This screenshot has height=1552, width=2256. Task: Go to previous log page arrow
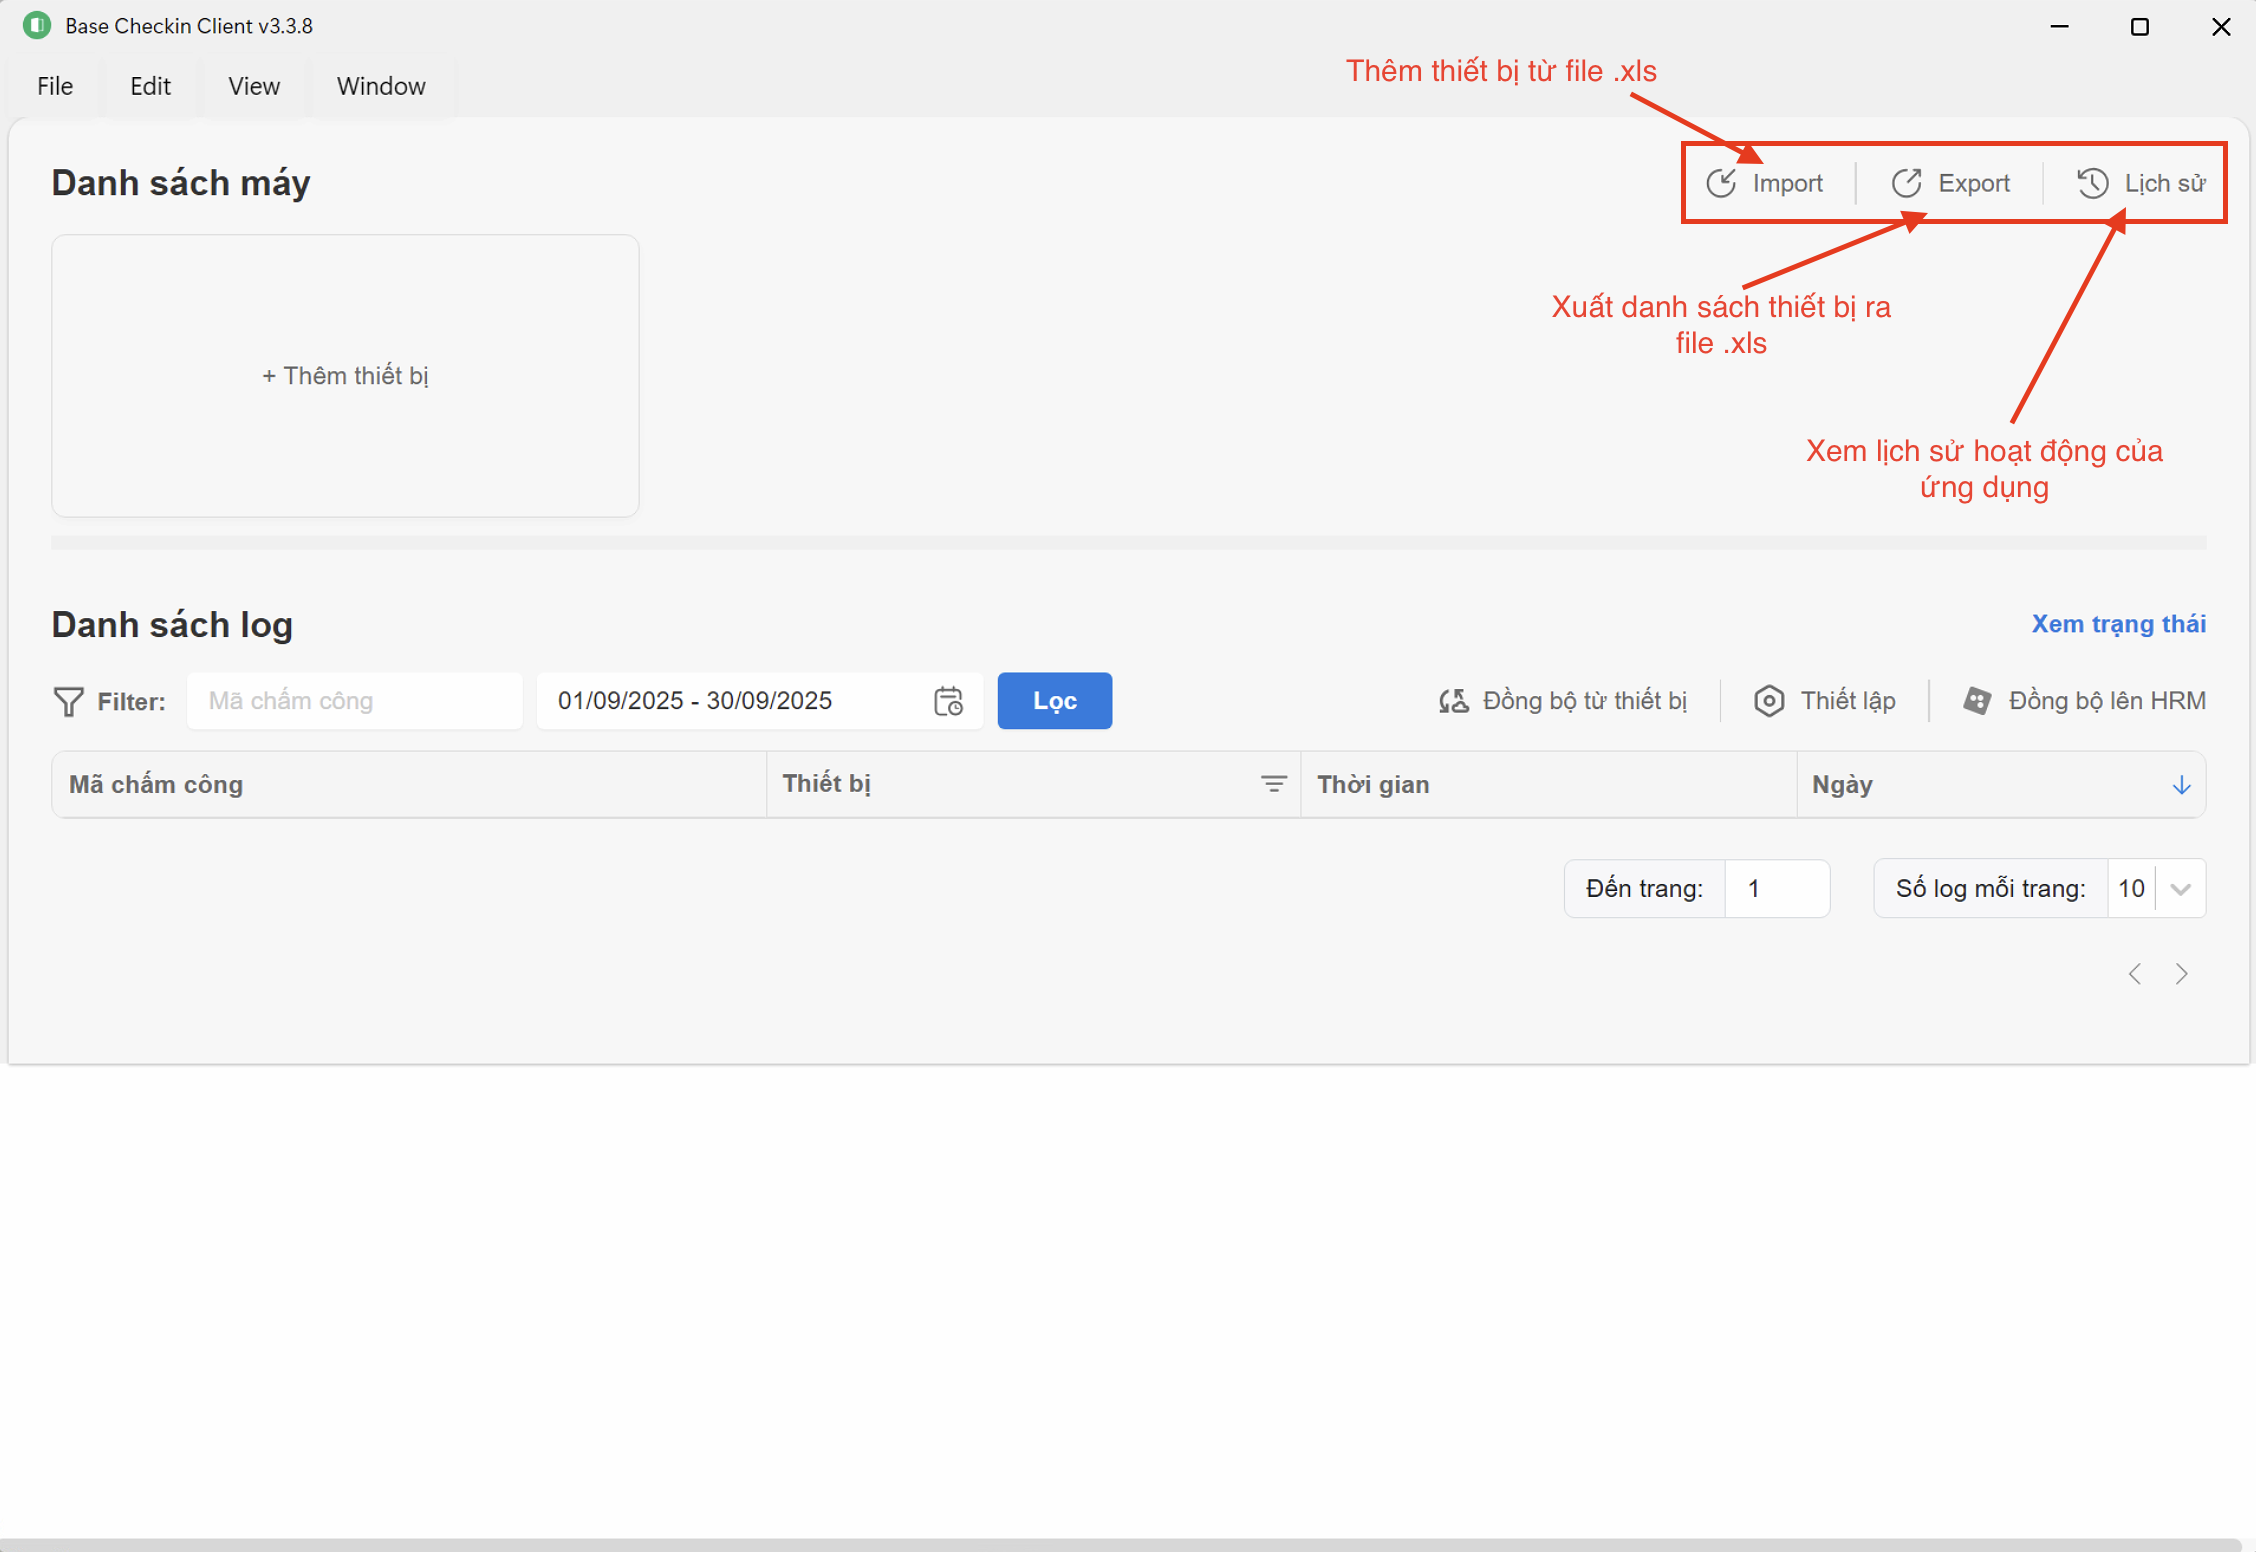point(2135,973)
